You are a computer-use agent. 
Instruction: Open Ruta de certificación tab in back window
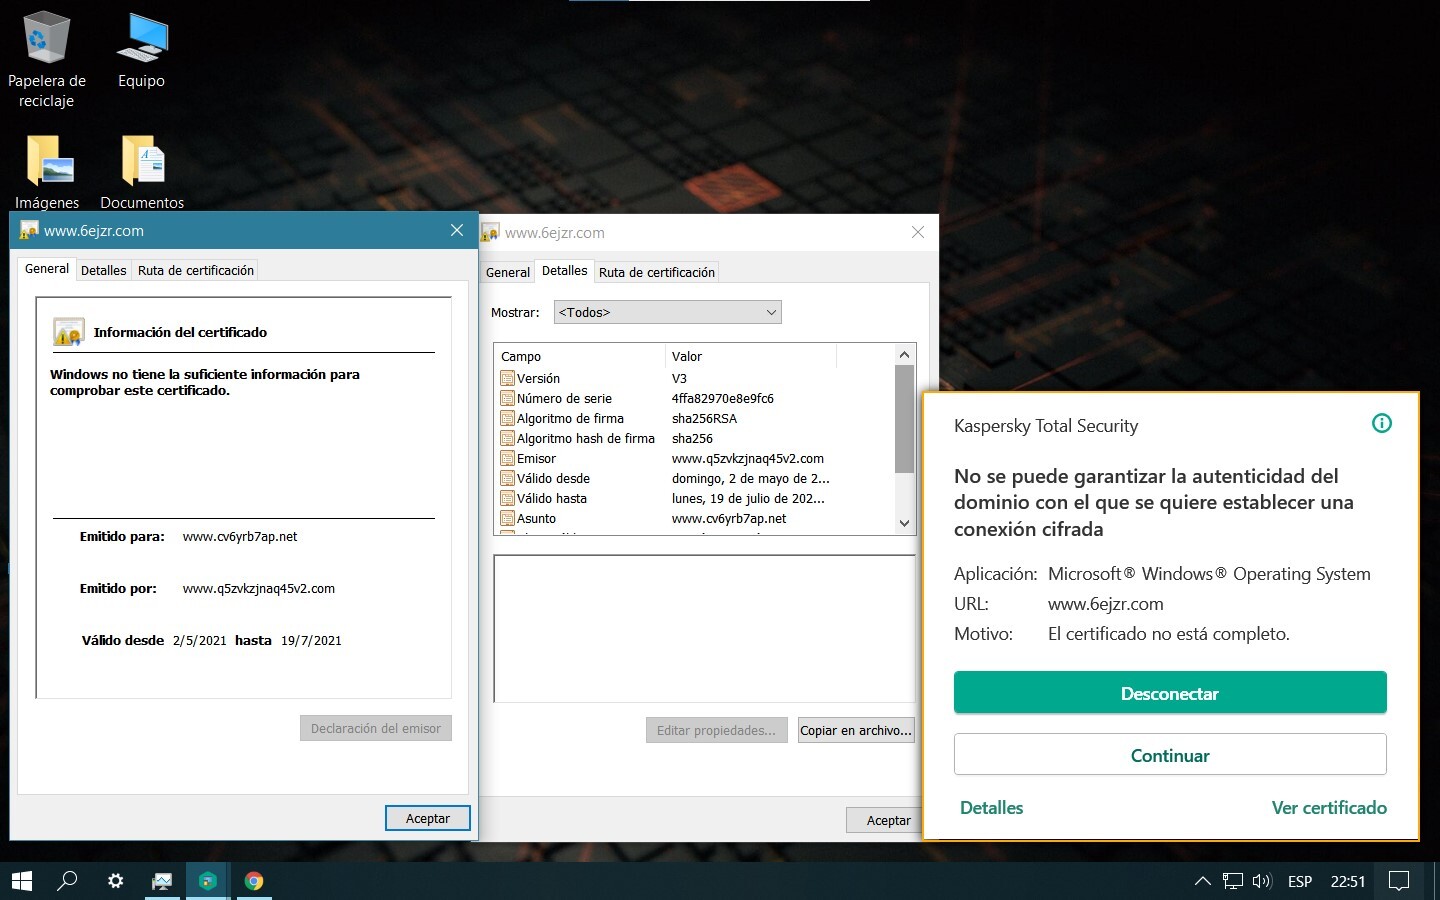657,273
